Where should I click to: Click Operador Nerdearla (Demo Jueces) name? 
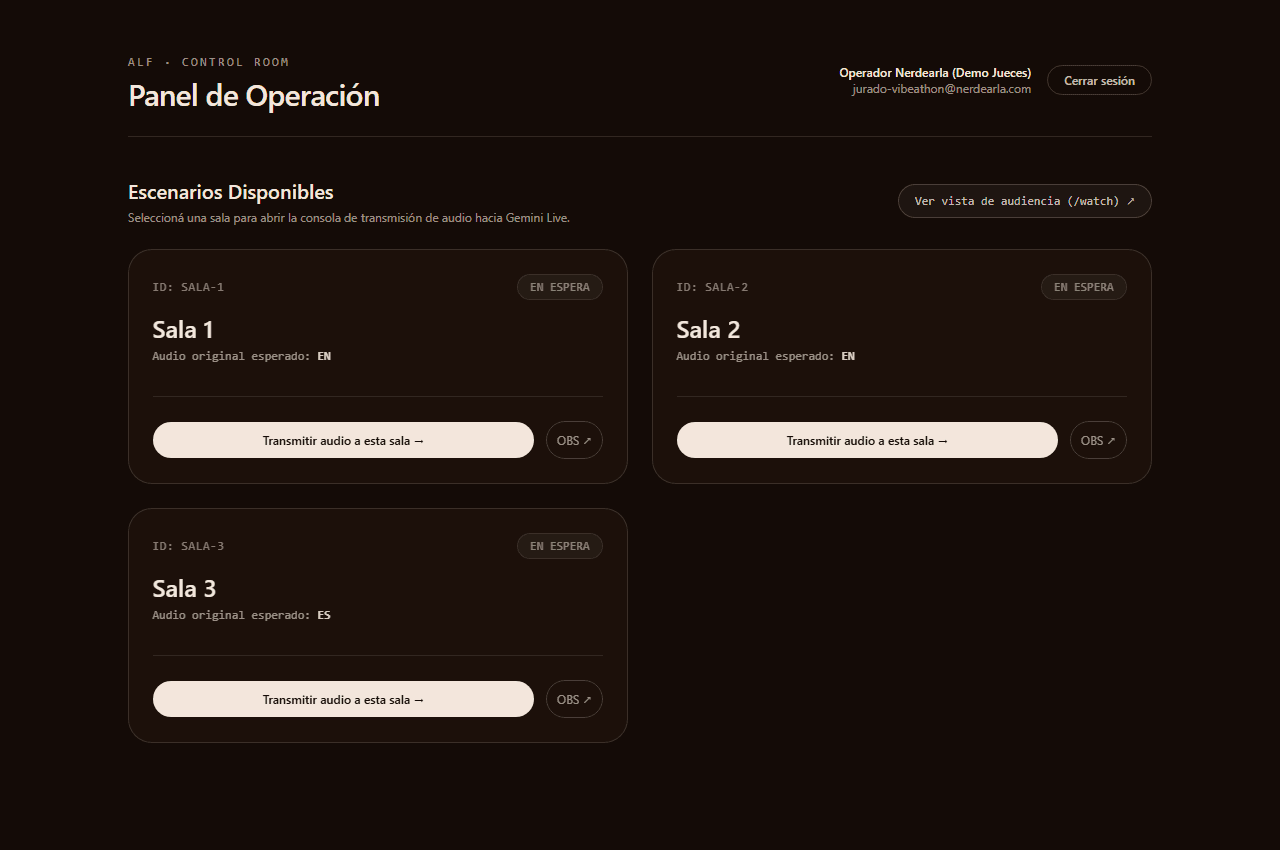coord(935,73)
